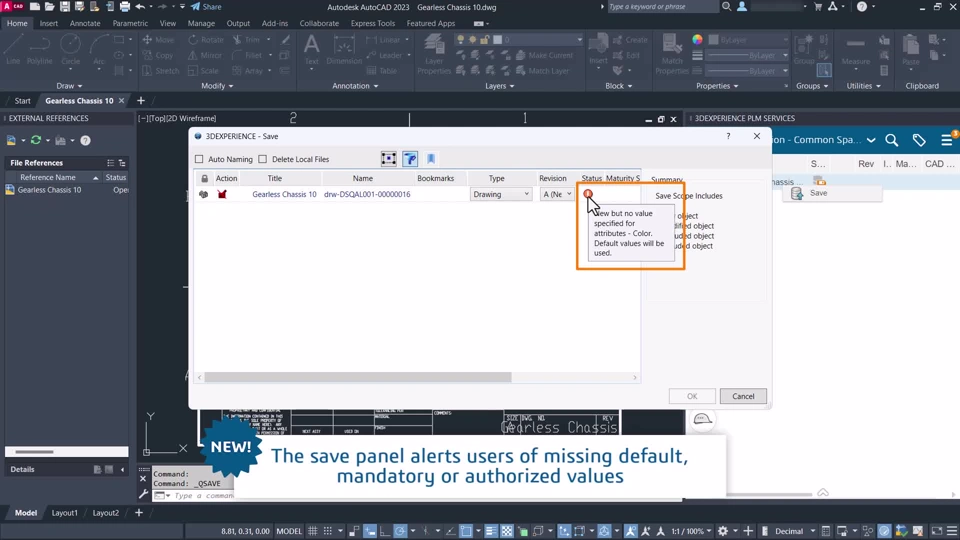The image size is (960, 540).
Task: Click the sign-in user icon in title bar
Action: pos(742,7)
